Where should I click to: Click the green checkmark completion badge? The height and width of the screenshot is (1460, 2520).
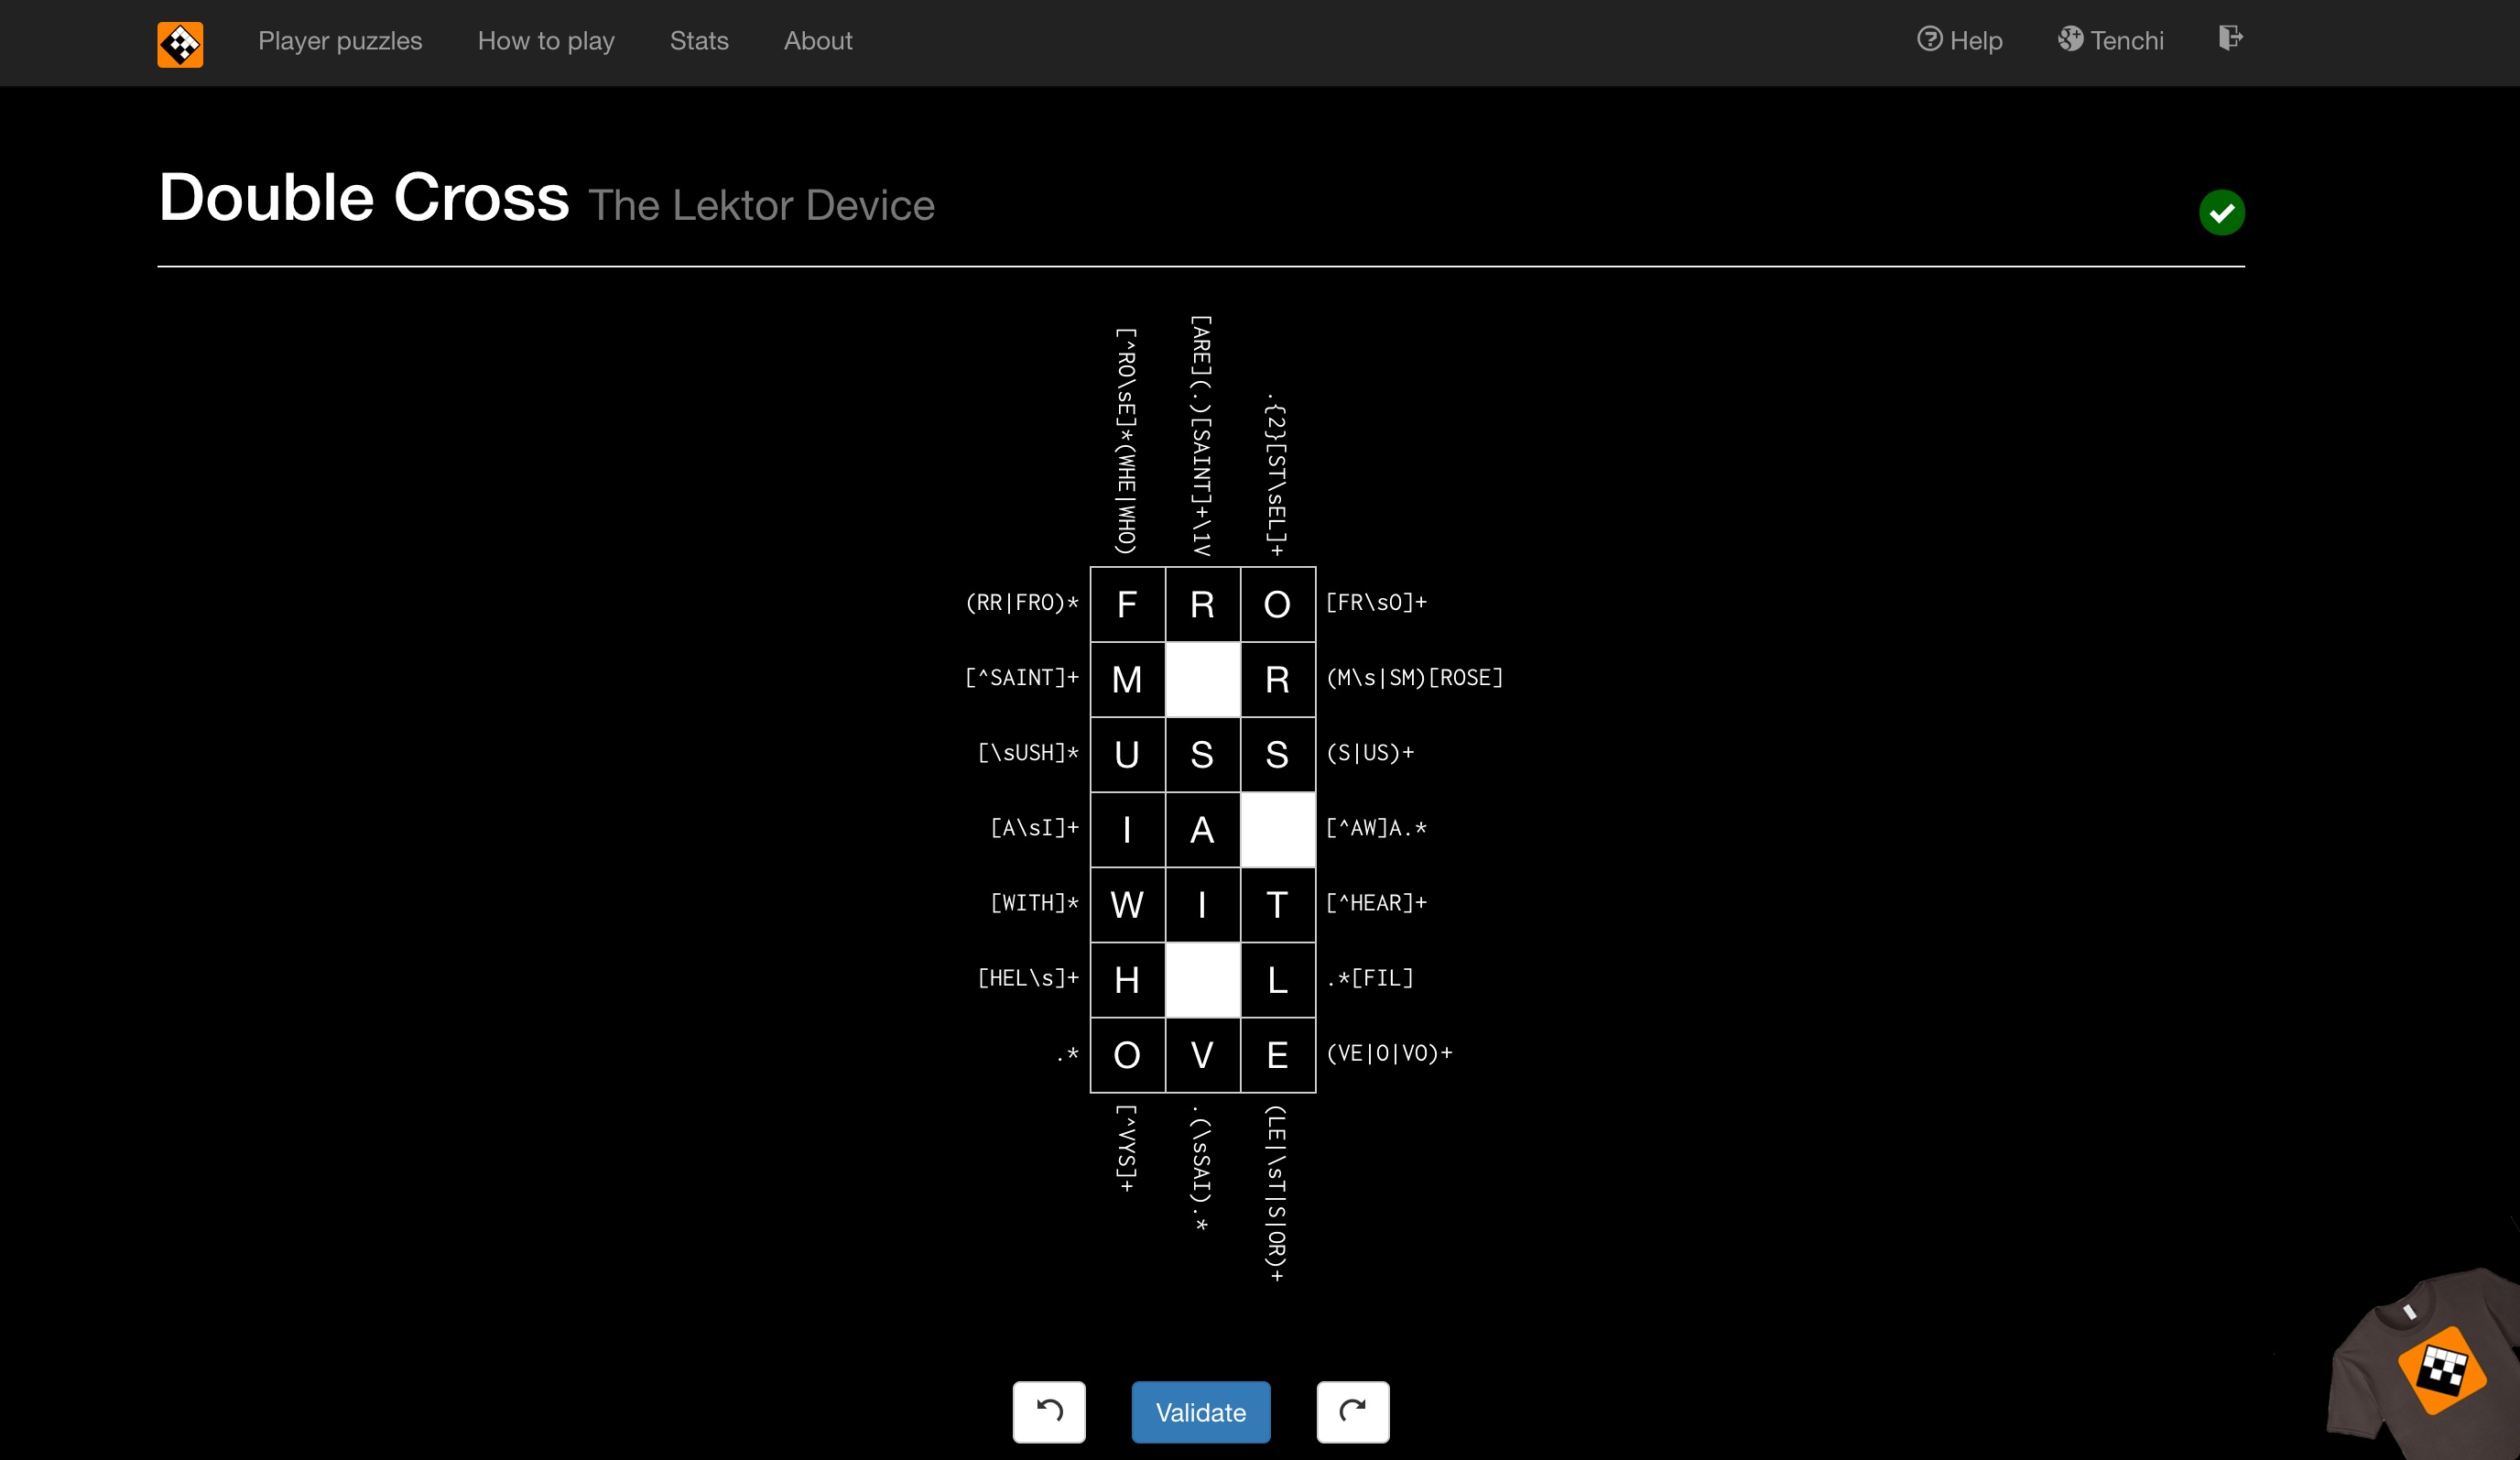point(2222,212)
